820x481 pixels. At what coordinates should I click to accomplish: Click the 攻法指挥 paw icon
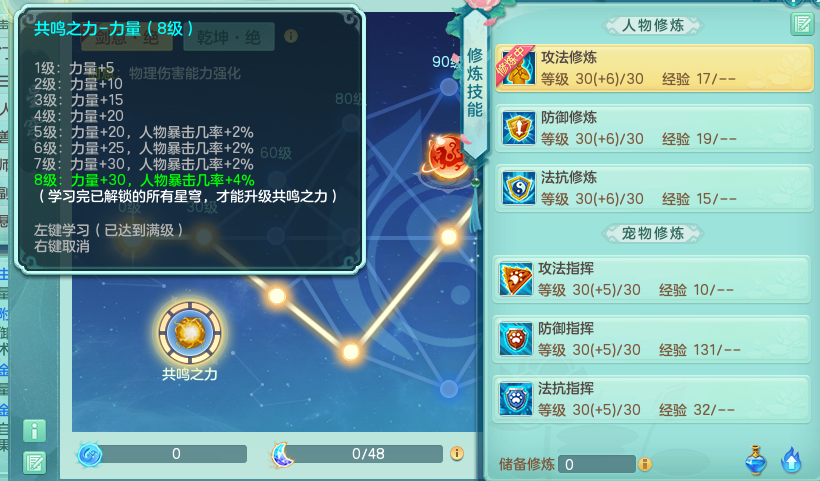[516, 279]
